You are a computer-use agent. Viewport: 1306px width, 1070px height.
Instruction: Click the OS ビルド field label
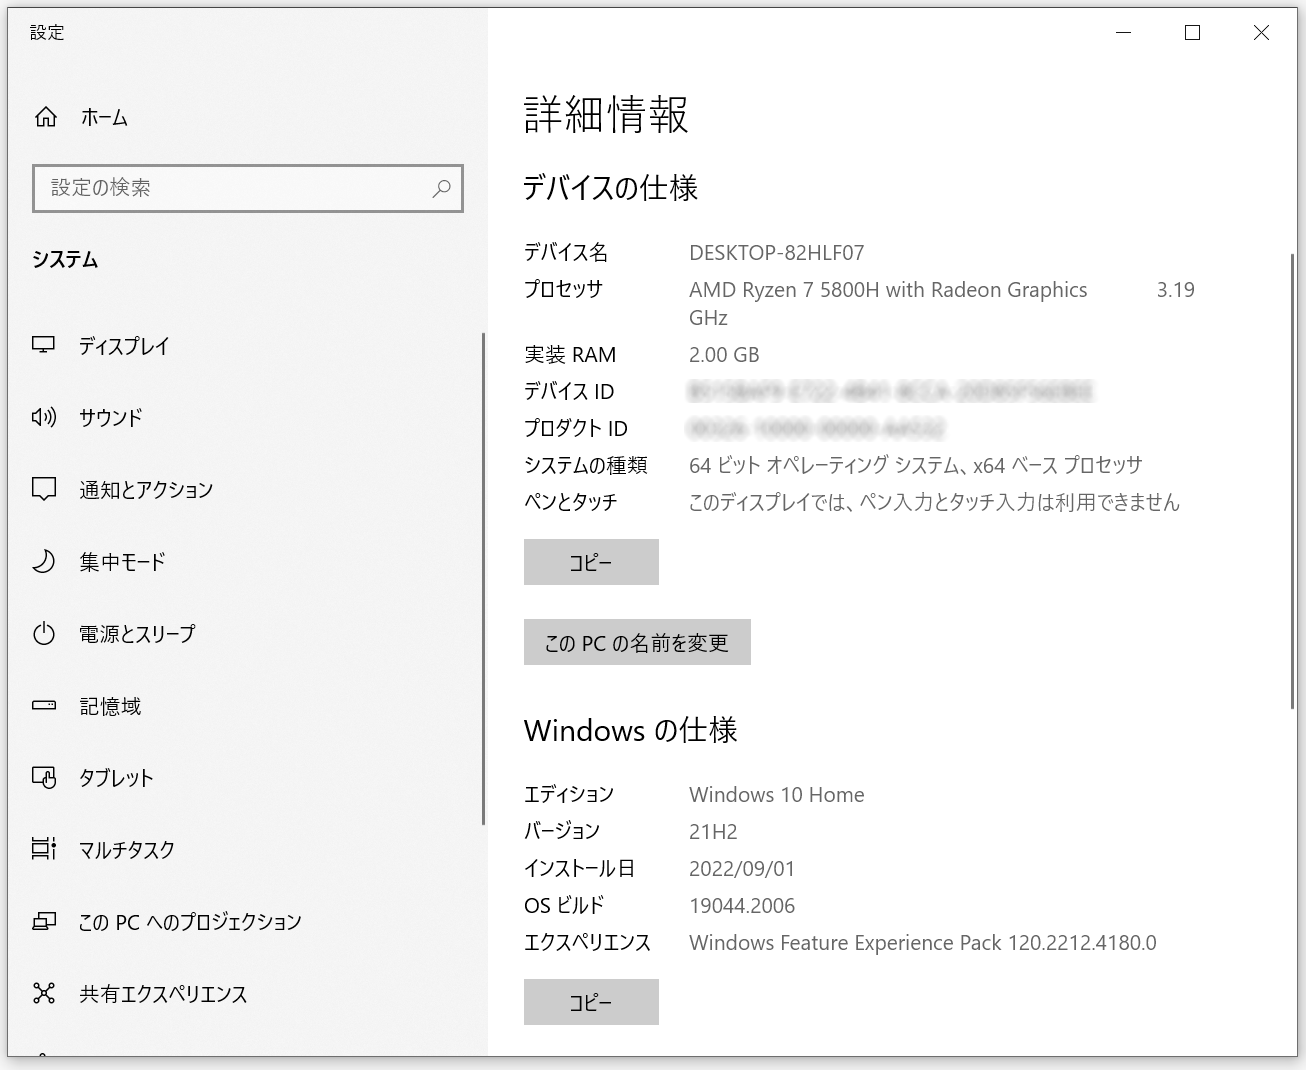point(564,906)
